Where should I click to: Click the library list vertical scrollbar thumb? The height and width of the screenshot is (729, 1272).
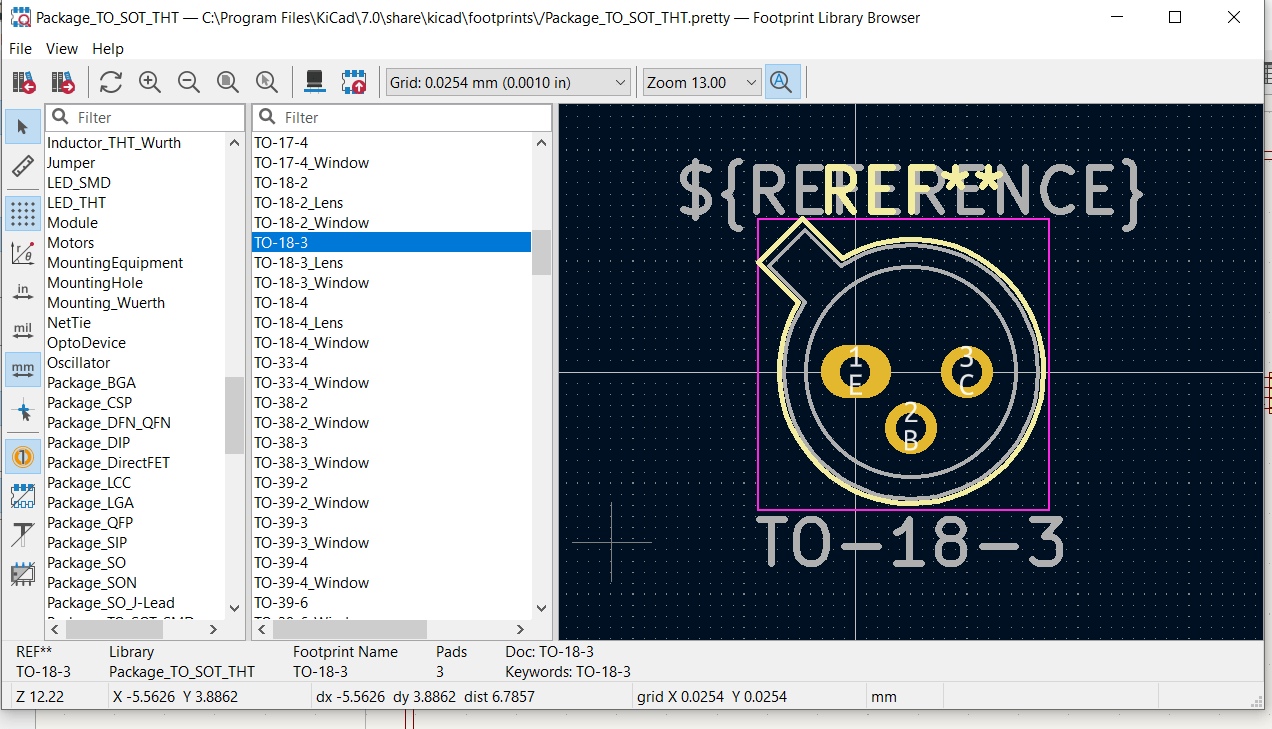pyautogui.click(x=234, y=415)
